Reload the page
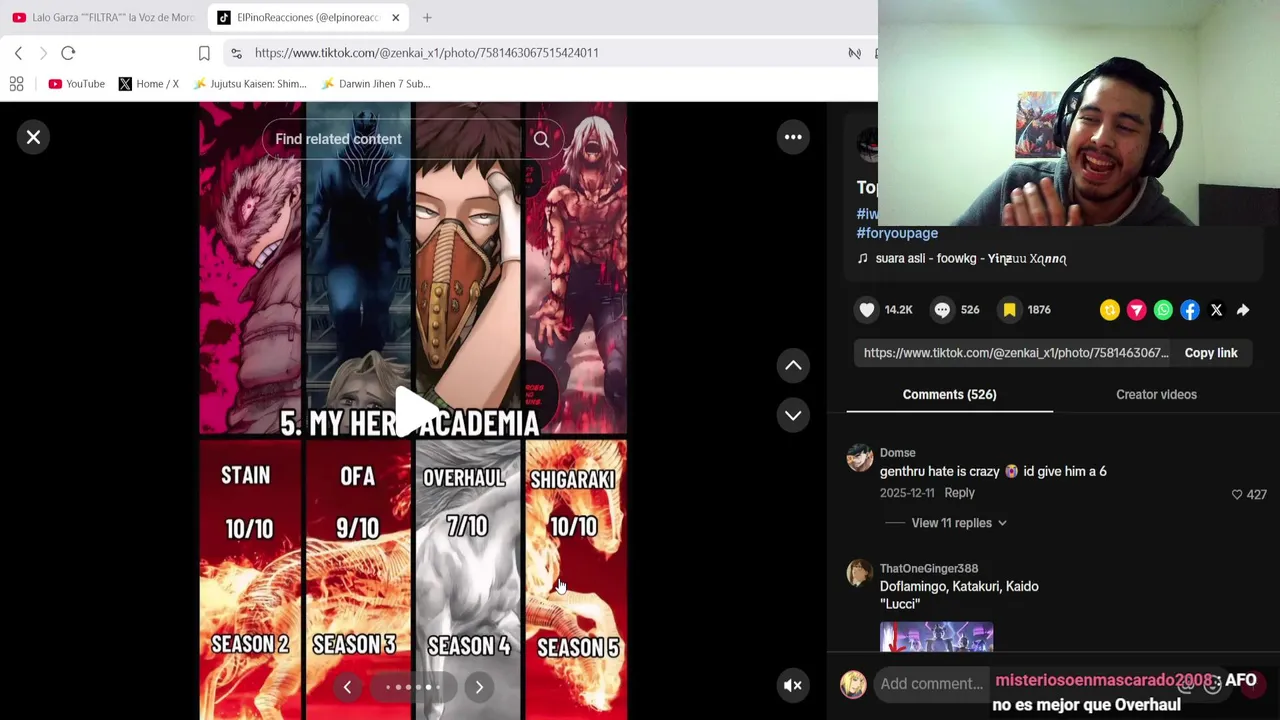 (x=68, y=53)
